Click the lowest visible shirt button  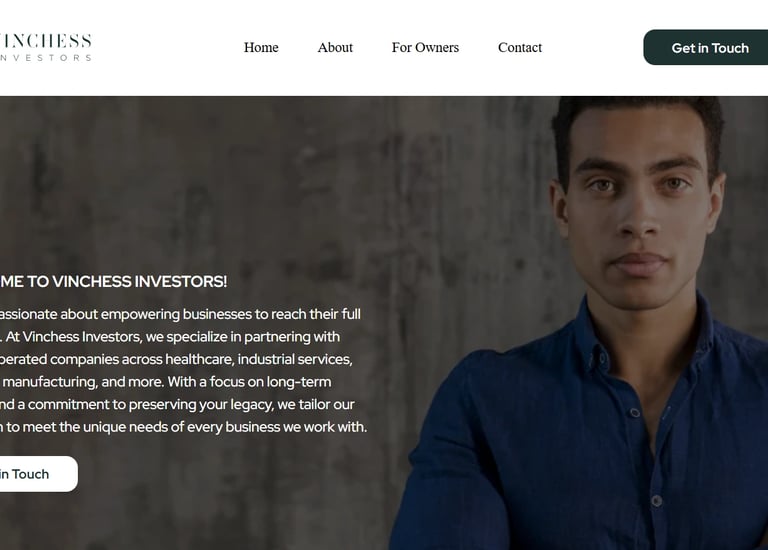(x=656, y=501)
